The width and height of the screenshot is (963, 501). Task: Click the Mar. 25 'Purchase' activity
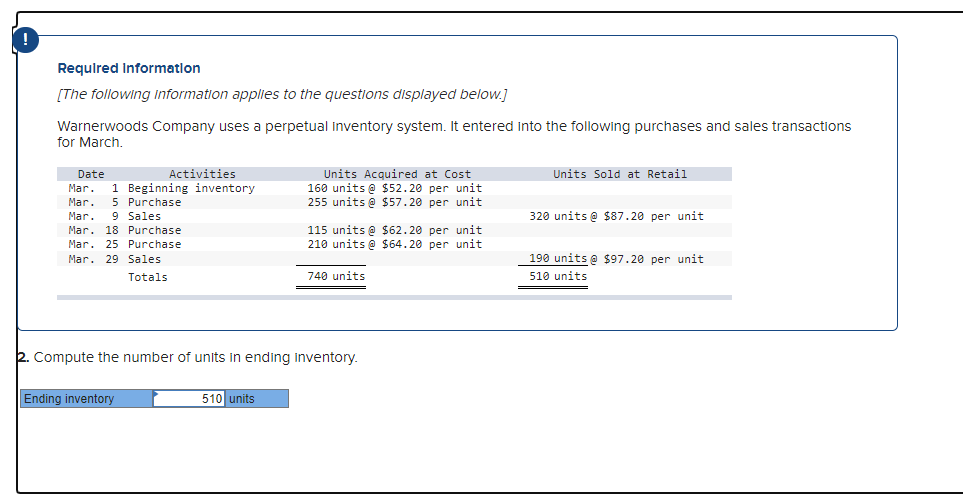[154, 244]
